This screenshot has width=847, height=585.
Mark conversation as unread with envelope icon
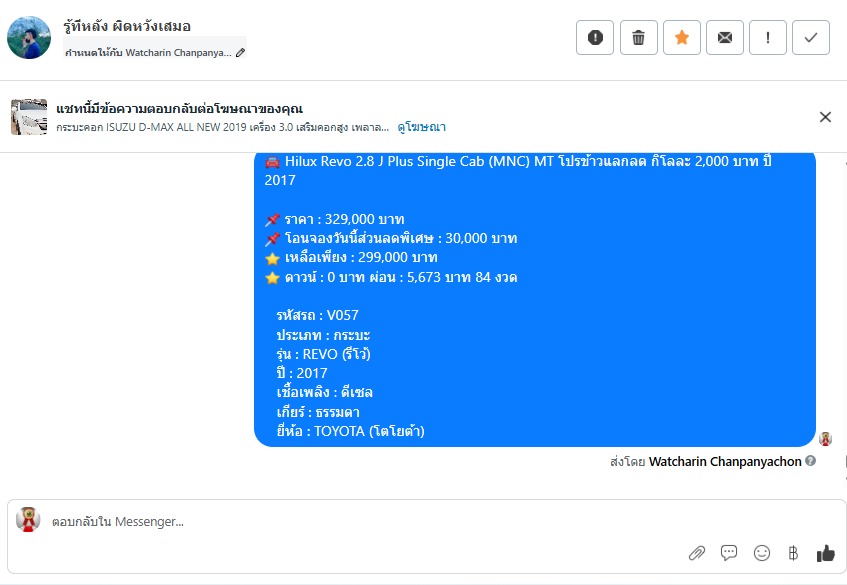tap(725, 38)
